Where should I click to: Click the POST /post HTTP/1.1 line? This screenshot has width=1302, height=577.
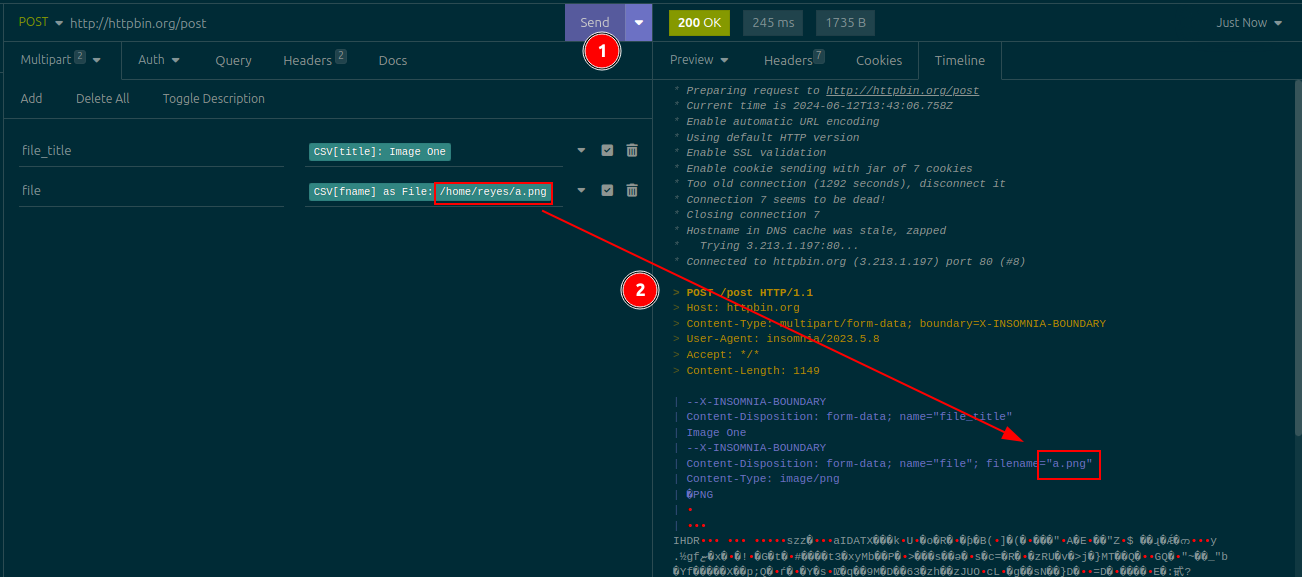pyautogui.click(x=750, y=293)
